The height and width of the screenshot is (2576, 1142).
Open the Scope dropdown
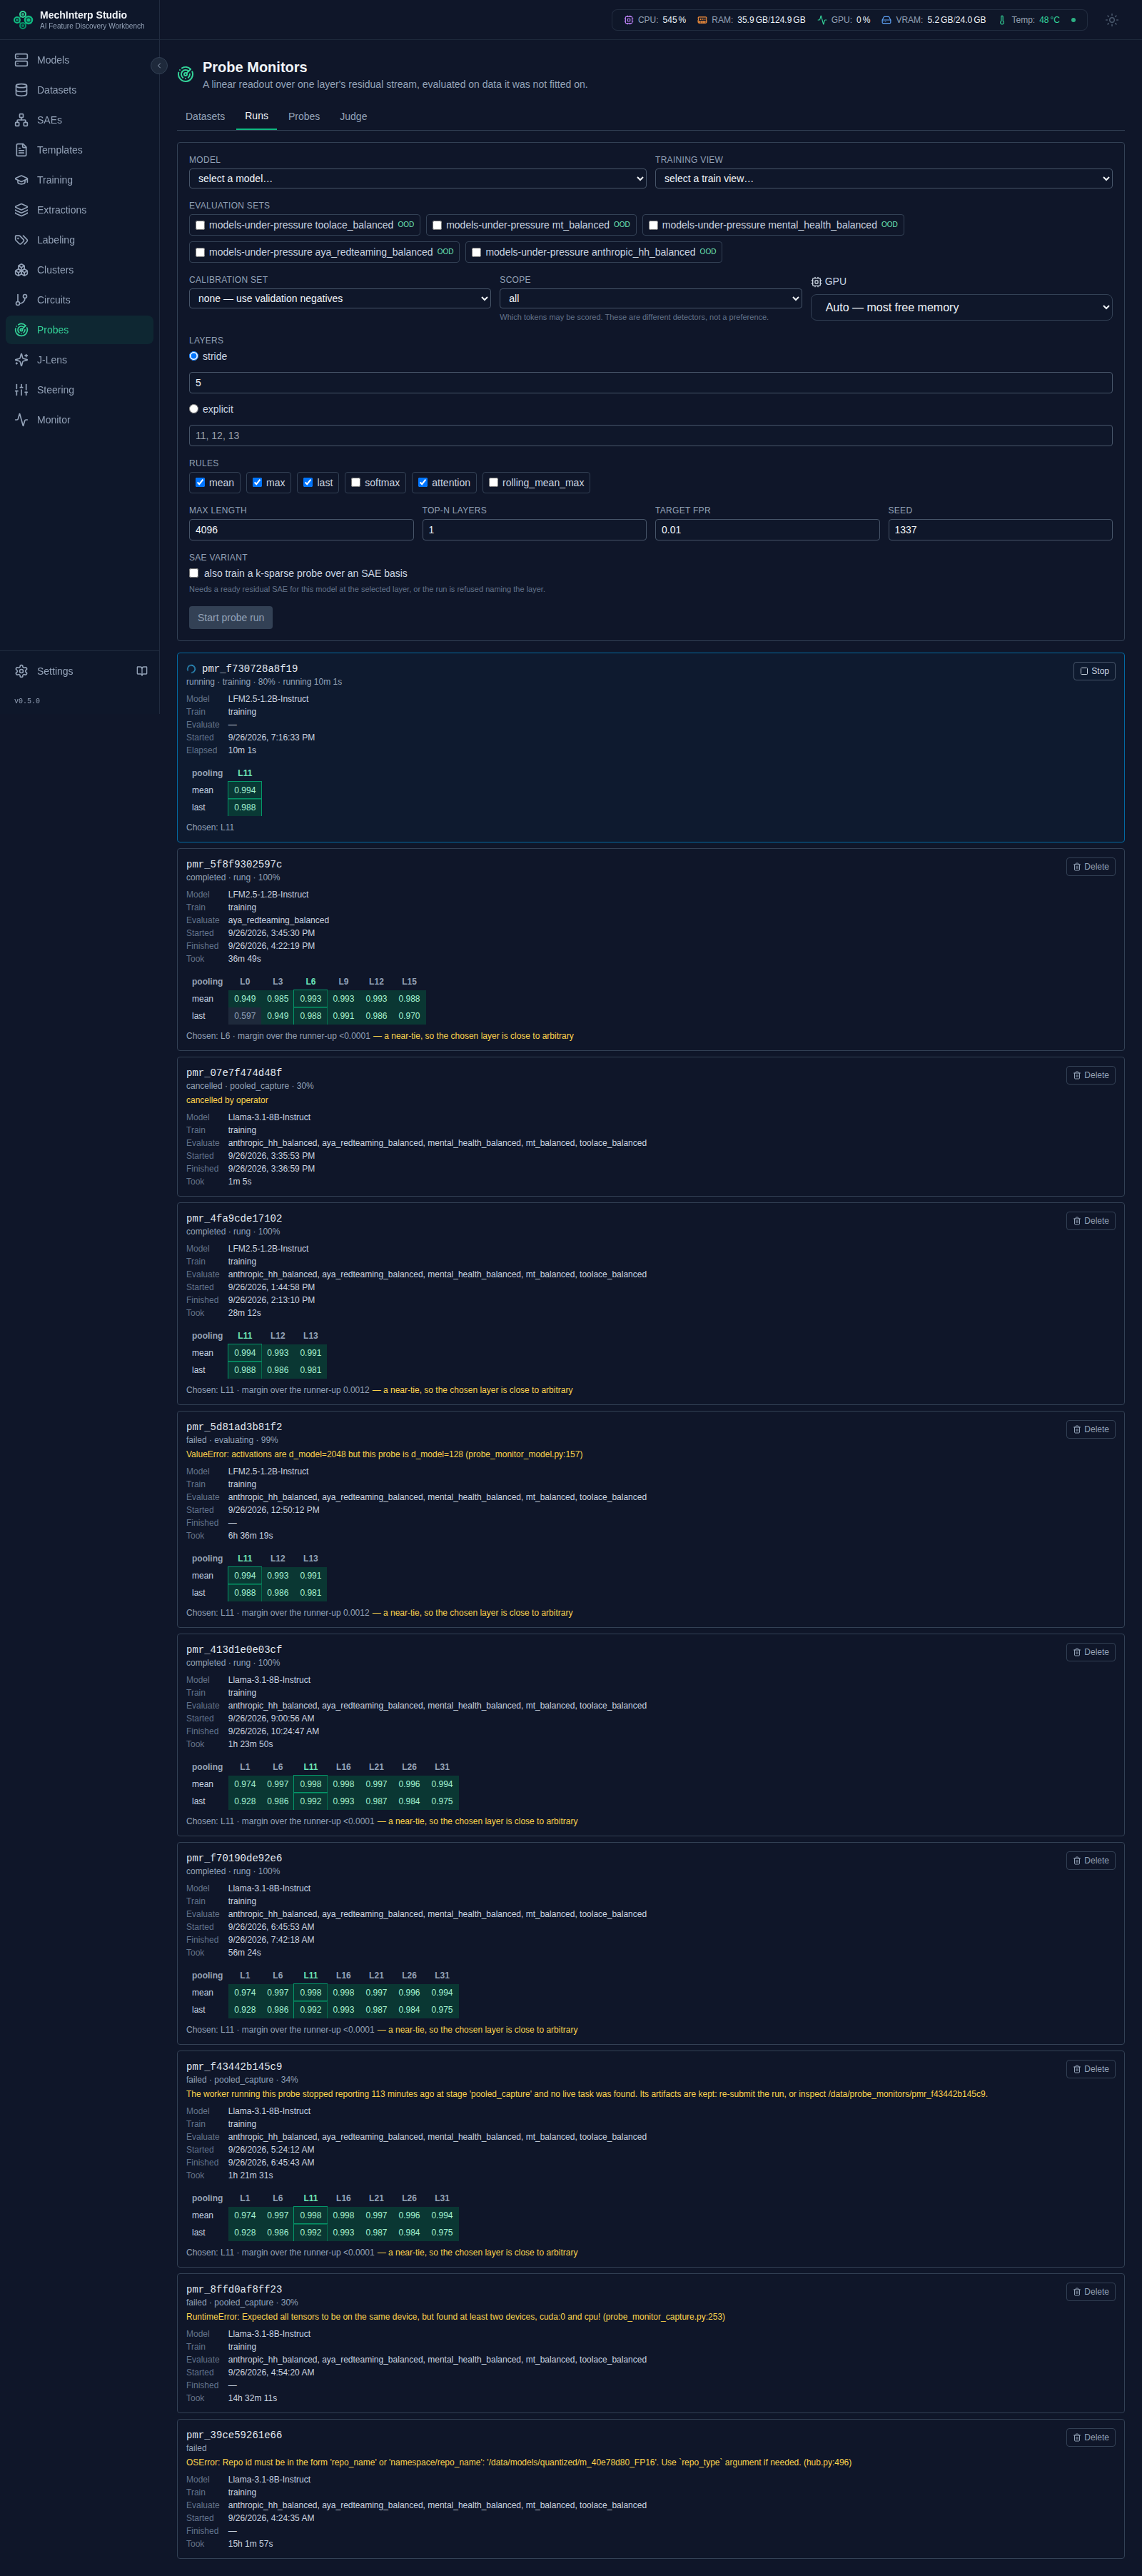(x=651, y=298)
